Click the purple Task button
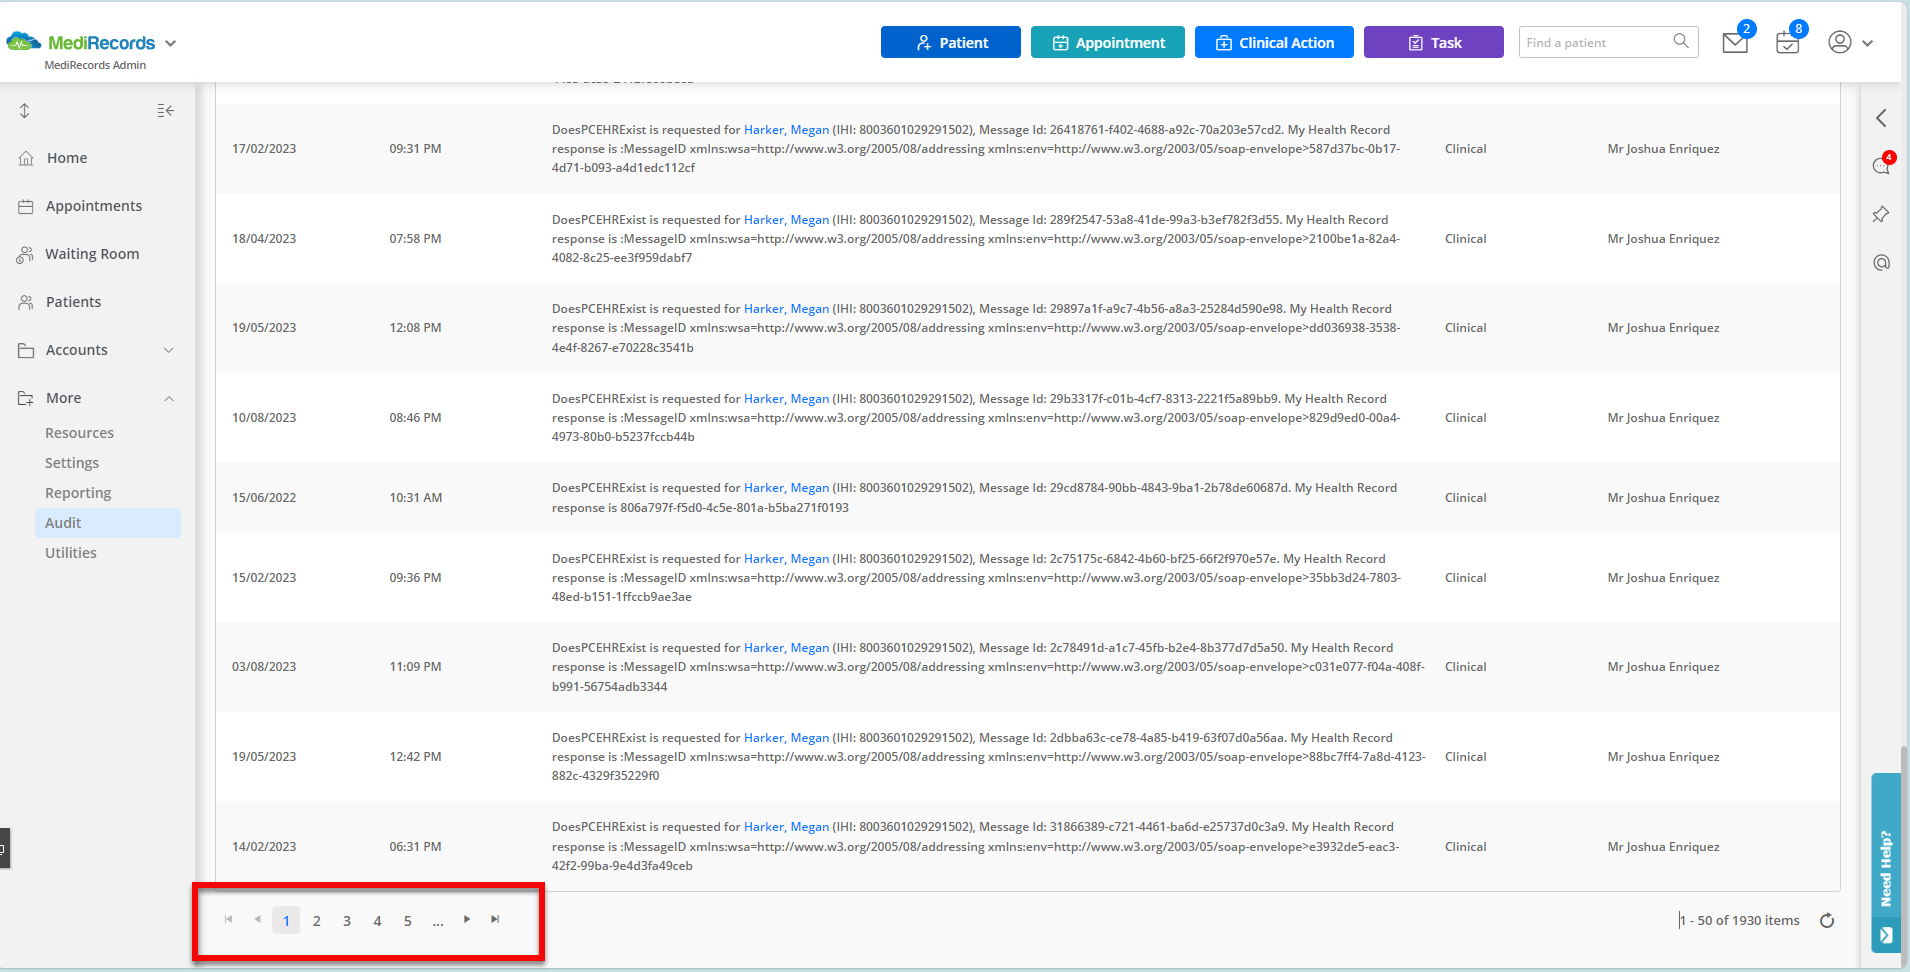 (1434, 42)
